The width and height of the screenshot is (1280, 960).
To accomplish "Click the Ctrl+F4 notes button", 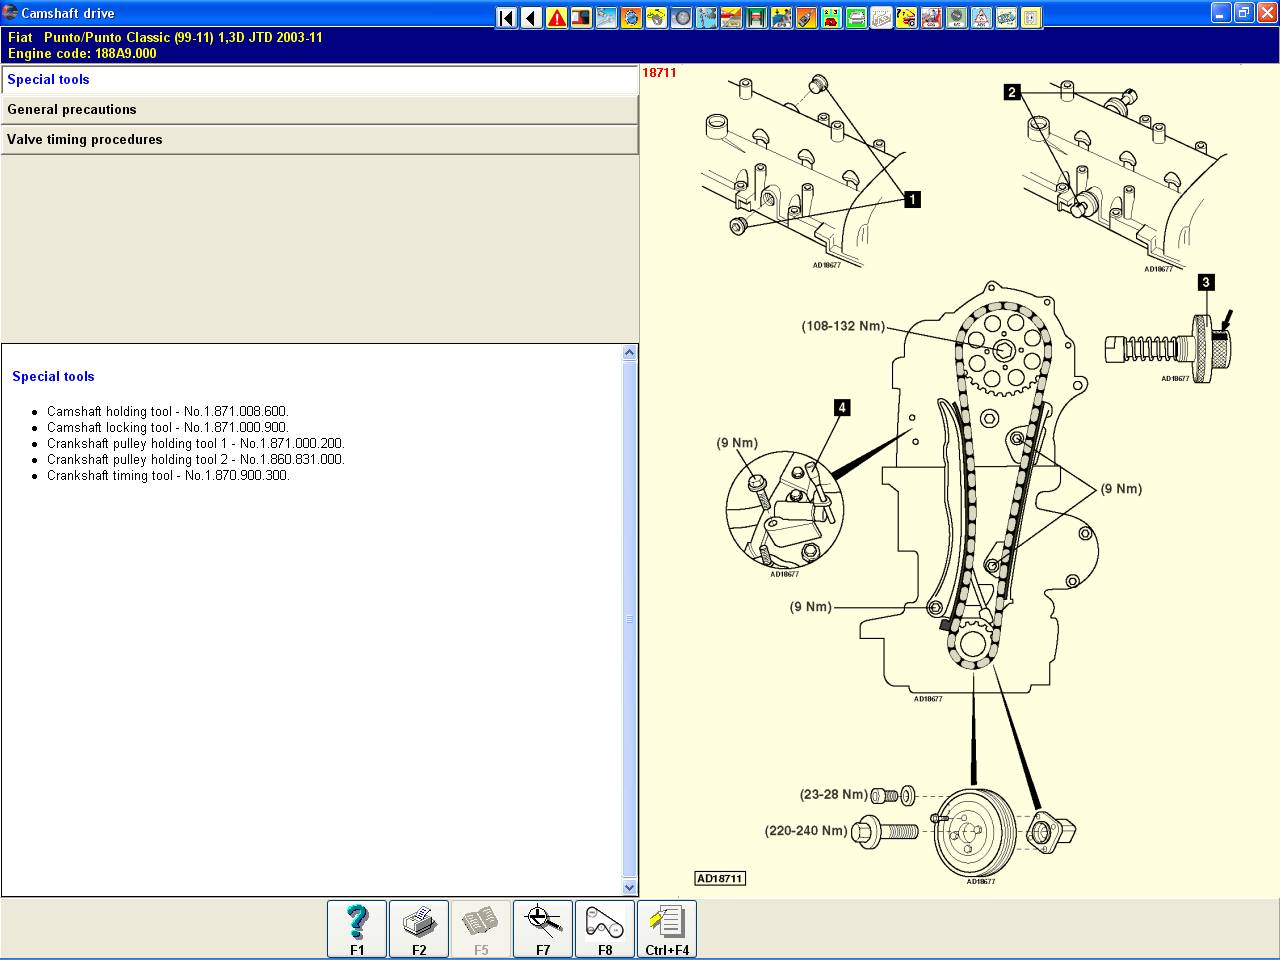I will point(667,929).
